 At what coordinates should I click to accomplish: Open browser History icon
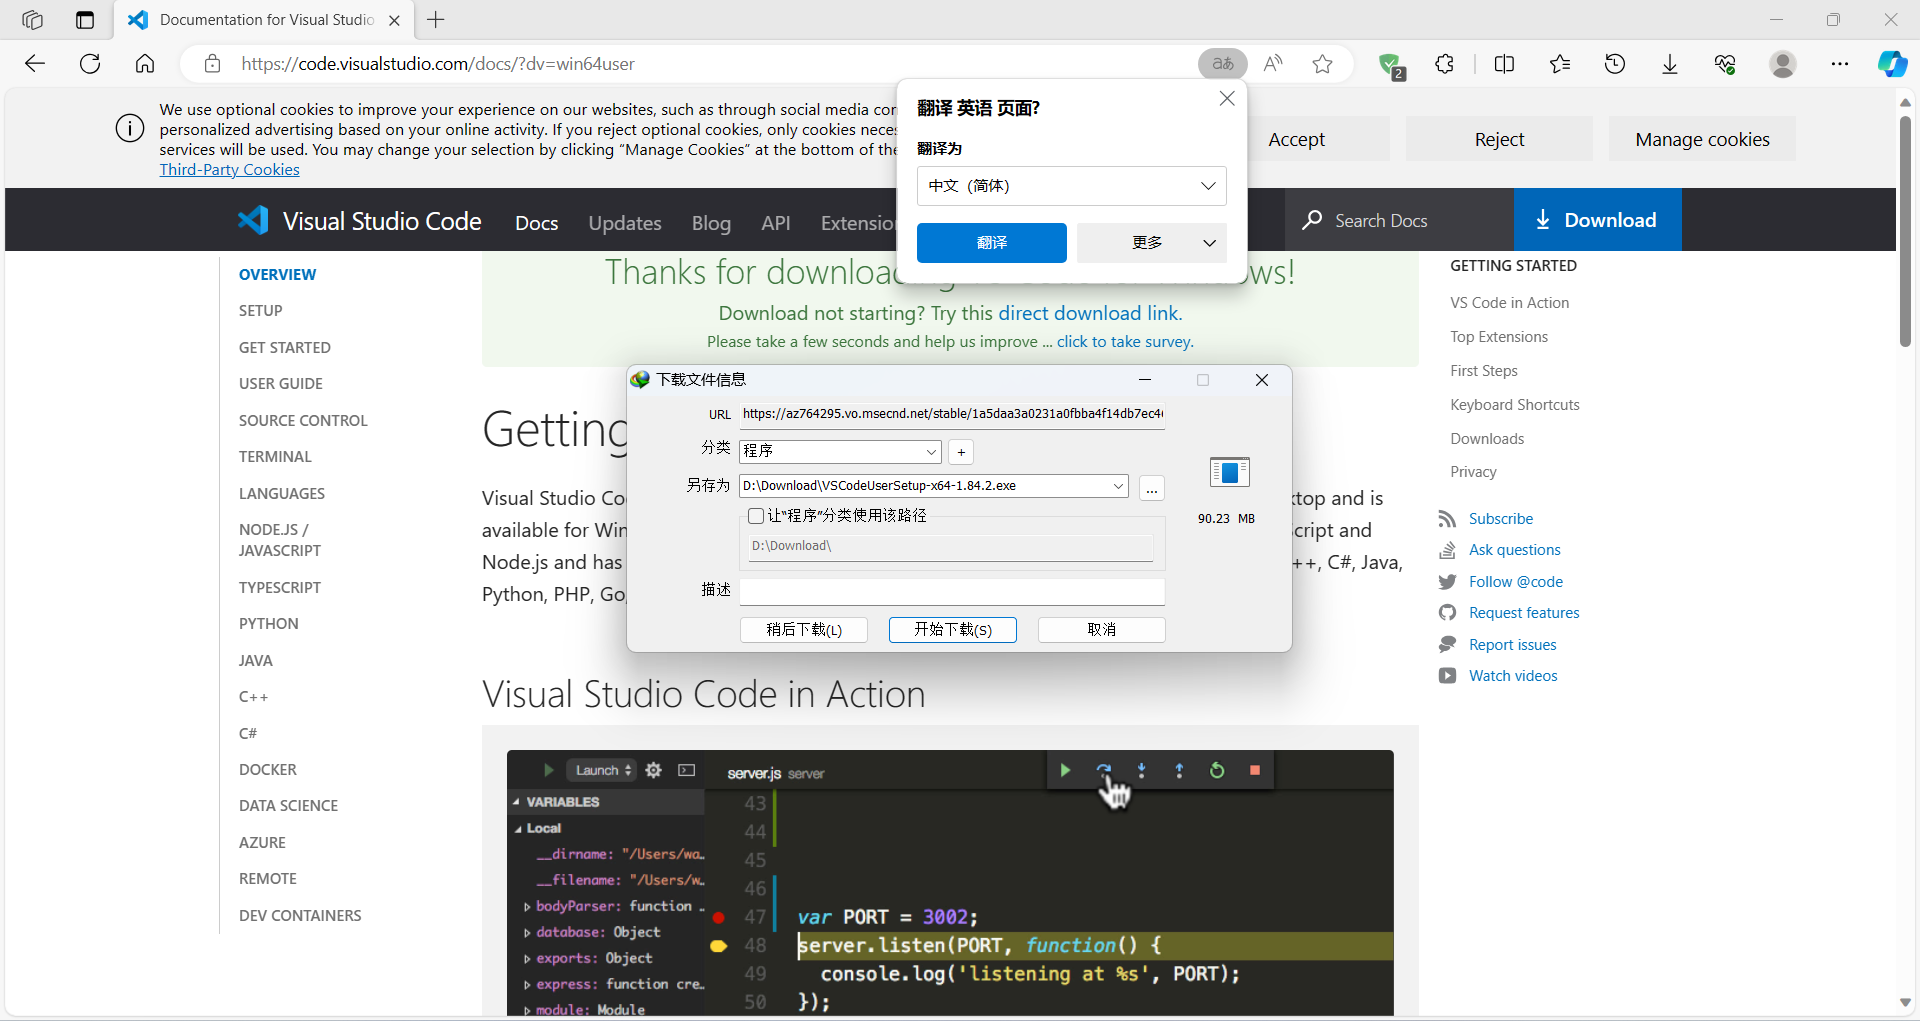(1615, 64)
